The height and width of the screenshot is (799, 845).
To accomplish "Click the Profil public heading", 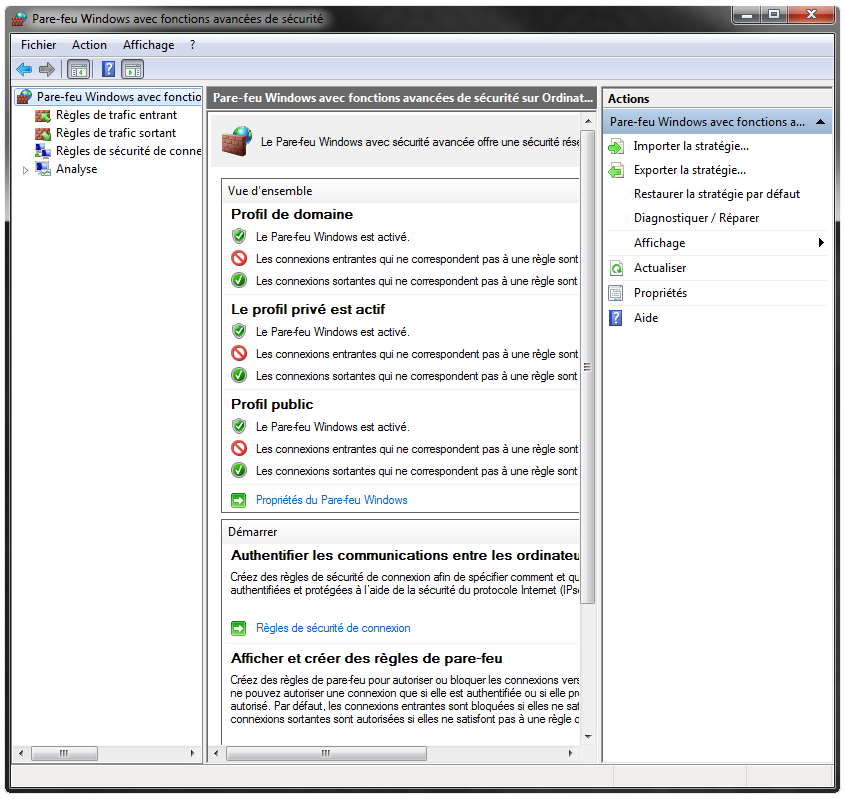I will pyautogui.click(x=272, y=405).
